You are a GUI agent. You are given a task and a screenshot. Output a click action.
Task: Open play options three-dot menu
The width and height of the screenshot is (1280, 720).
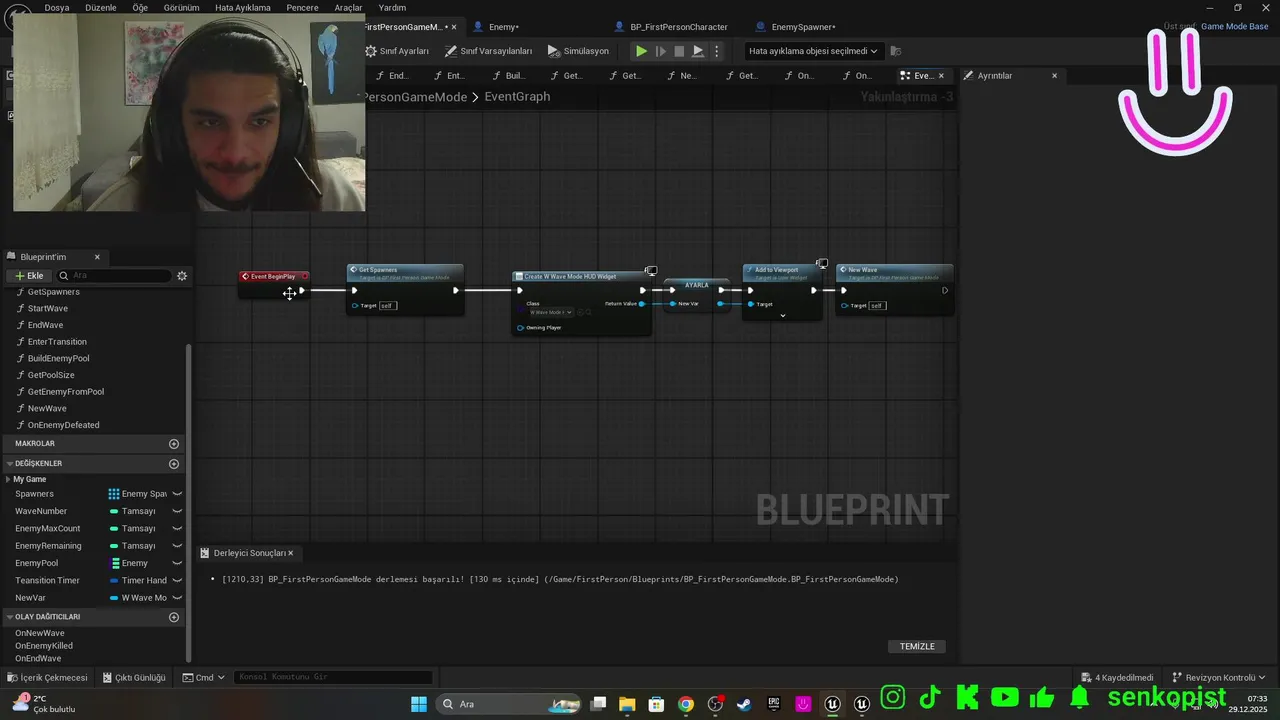tap(716, 51)
